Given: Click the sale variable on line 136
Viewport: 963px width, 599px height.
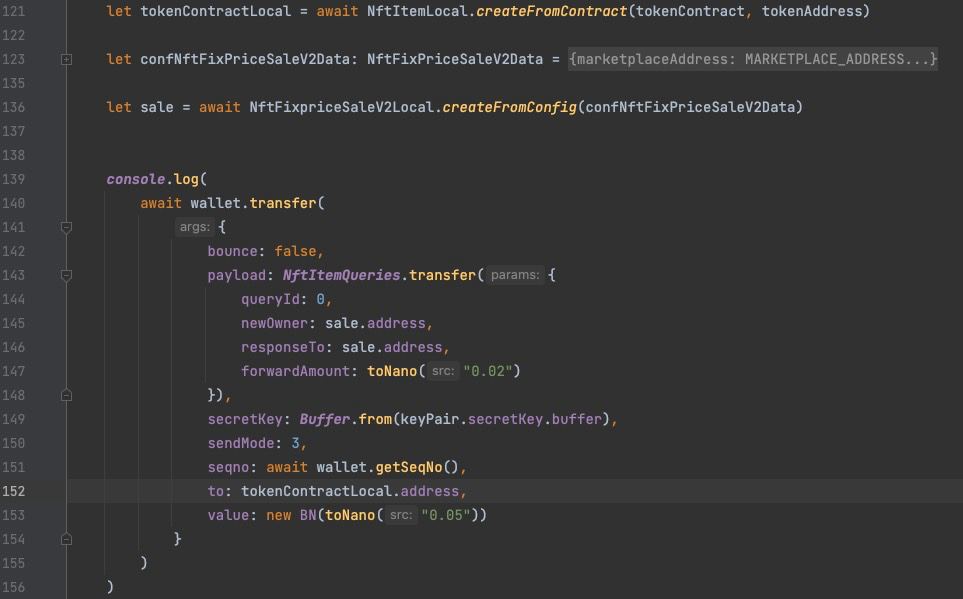Looking at the screenshot, I should (x=157, y=107).
